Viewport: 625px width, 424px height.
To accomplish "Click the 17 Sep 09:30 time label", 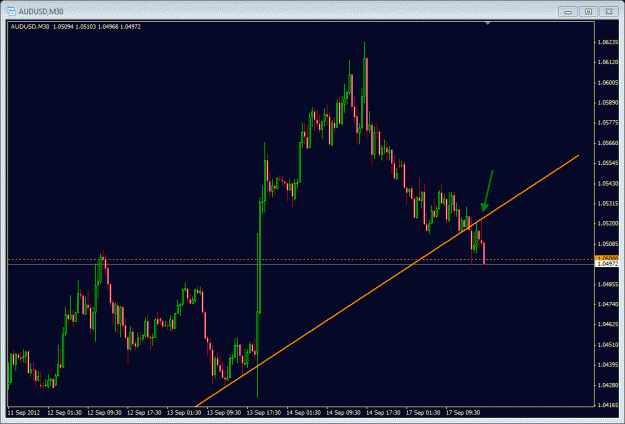I will coord(463,413).
